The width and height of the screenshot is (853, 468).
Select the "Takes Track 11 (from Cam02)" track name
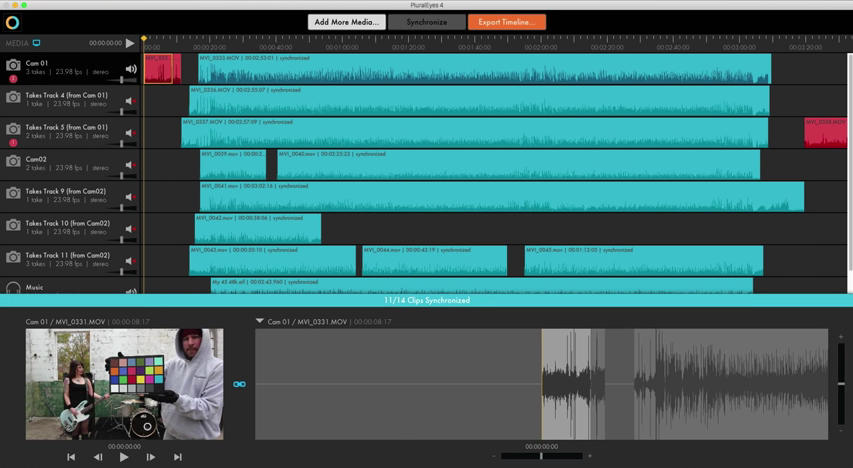(x=67, y=255)
